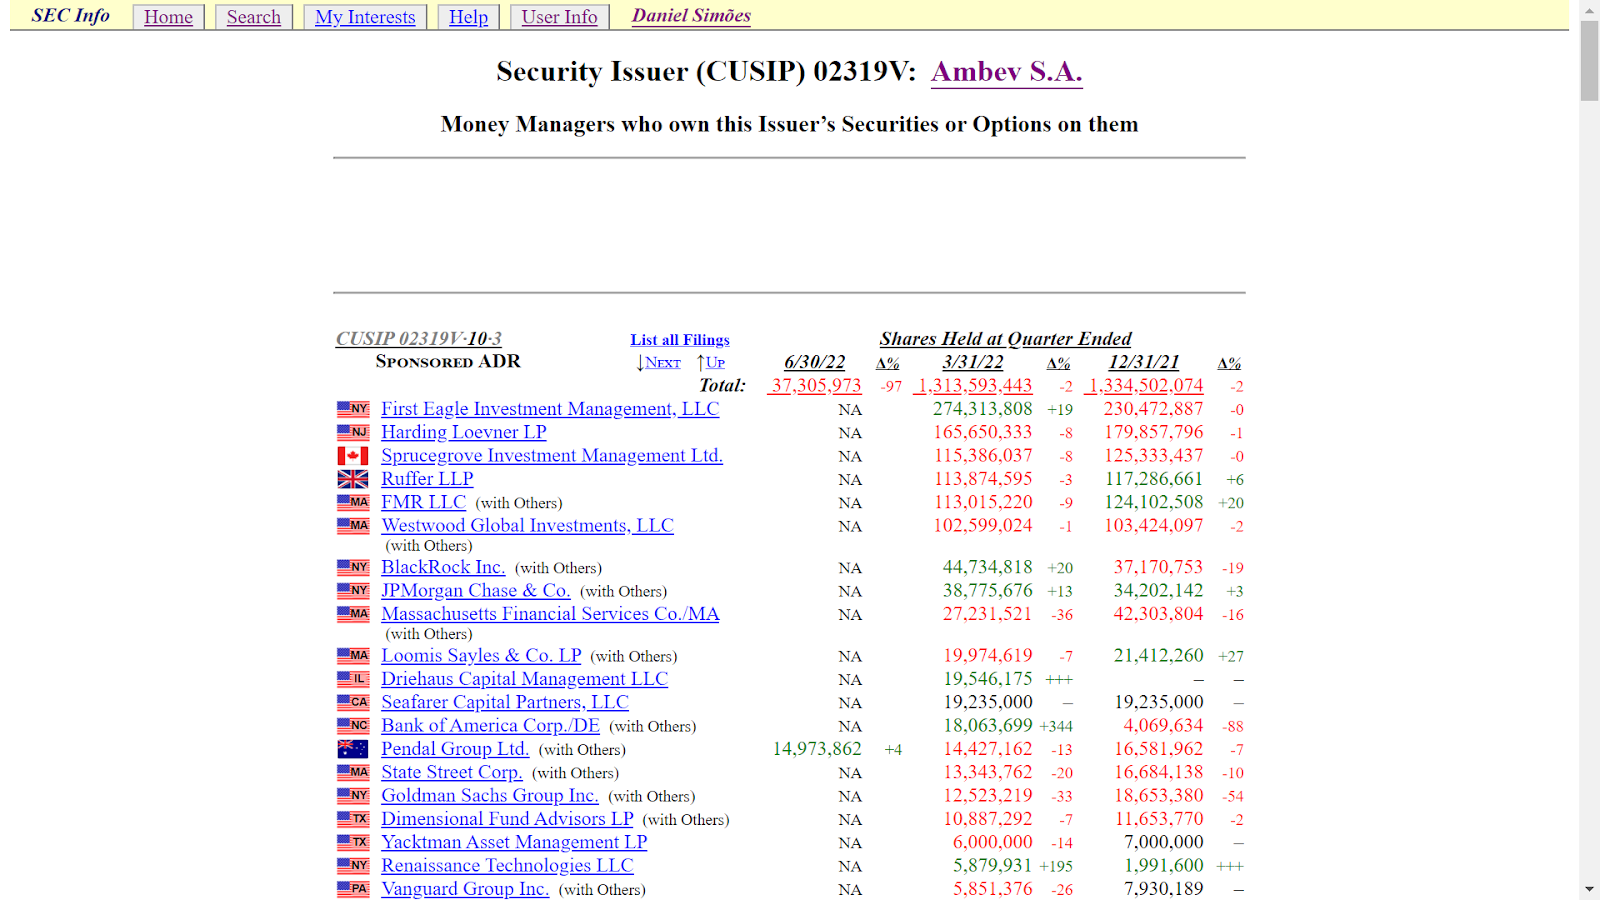1600x900 pixels.
Task: Click the TX flag beside Dimensional Fund Advisors LP
Action: click(x=353, y=819)
